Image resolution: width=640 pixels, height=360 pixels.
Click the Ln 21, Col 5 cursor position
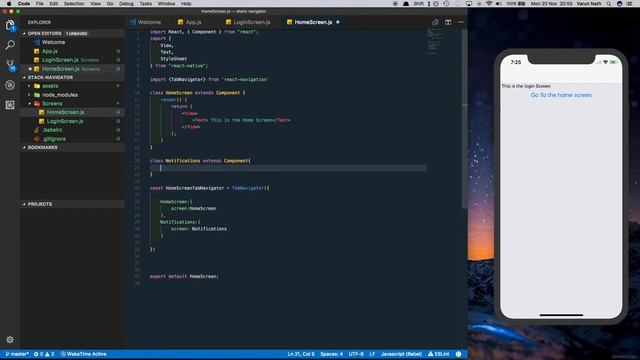coord(301,354)
